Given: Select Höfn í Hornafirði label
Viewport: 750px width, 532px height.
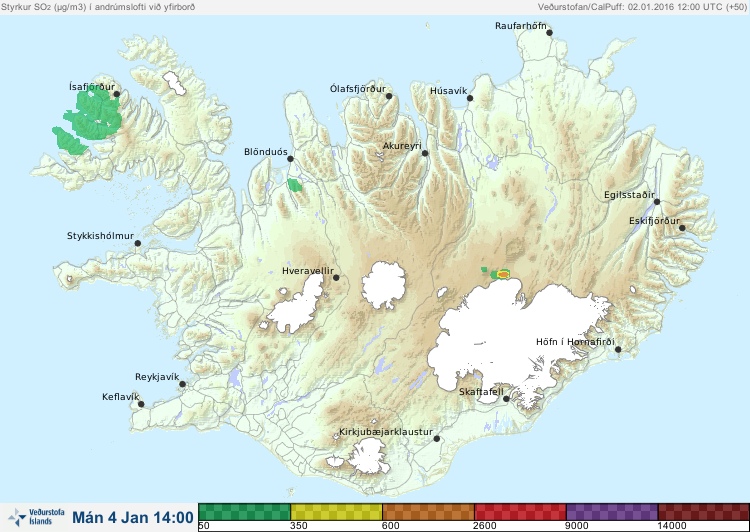Looking at the screenshot, I should (x=575, y=342).
